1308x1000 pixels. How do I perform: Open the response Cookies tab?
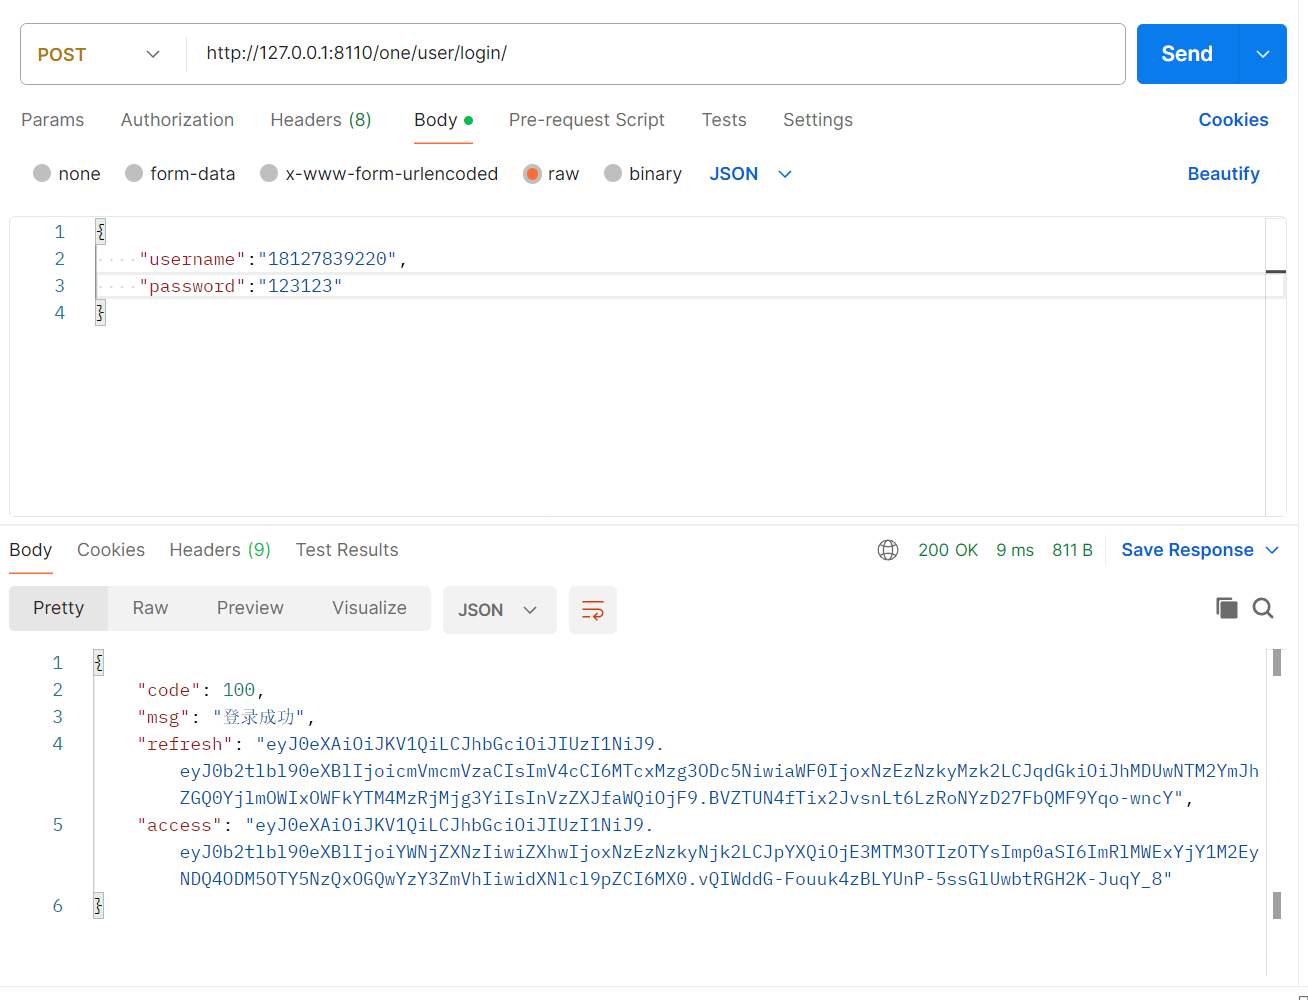tap(111, 550)
